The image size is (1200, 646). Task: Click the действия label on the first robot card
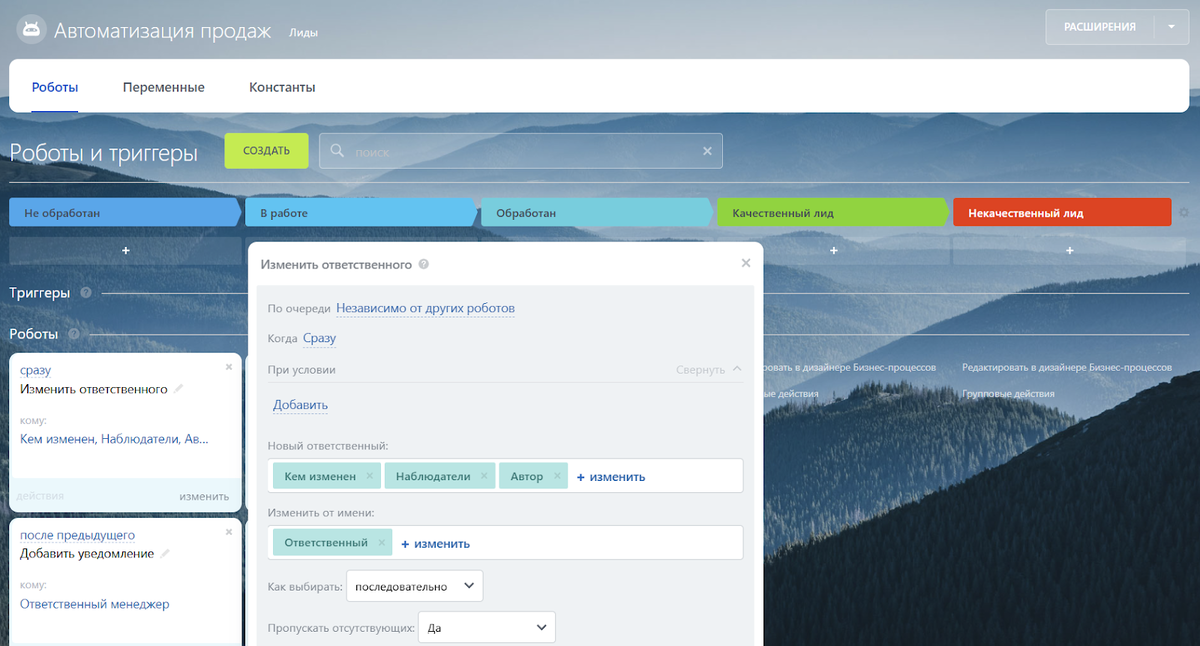pos(40,496)
